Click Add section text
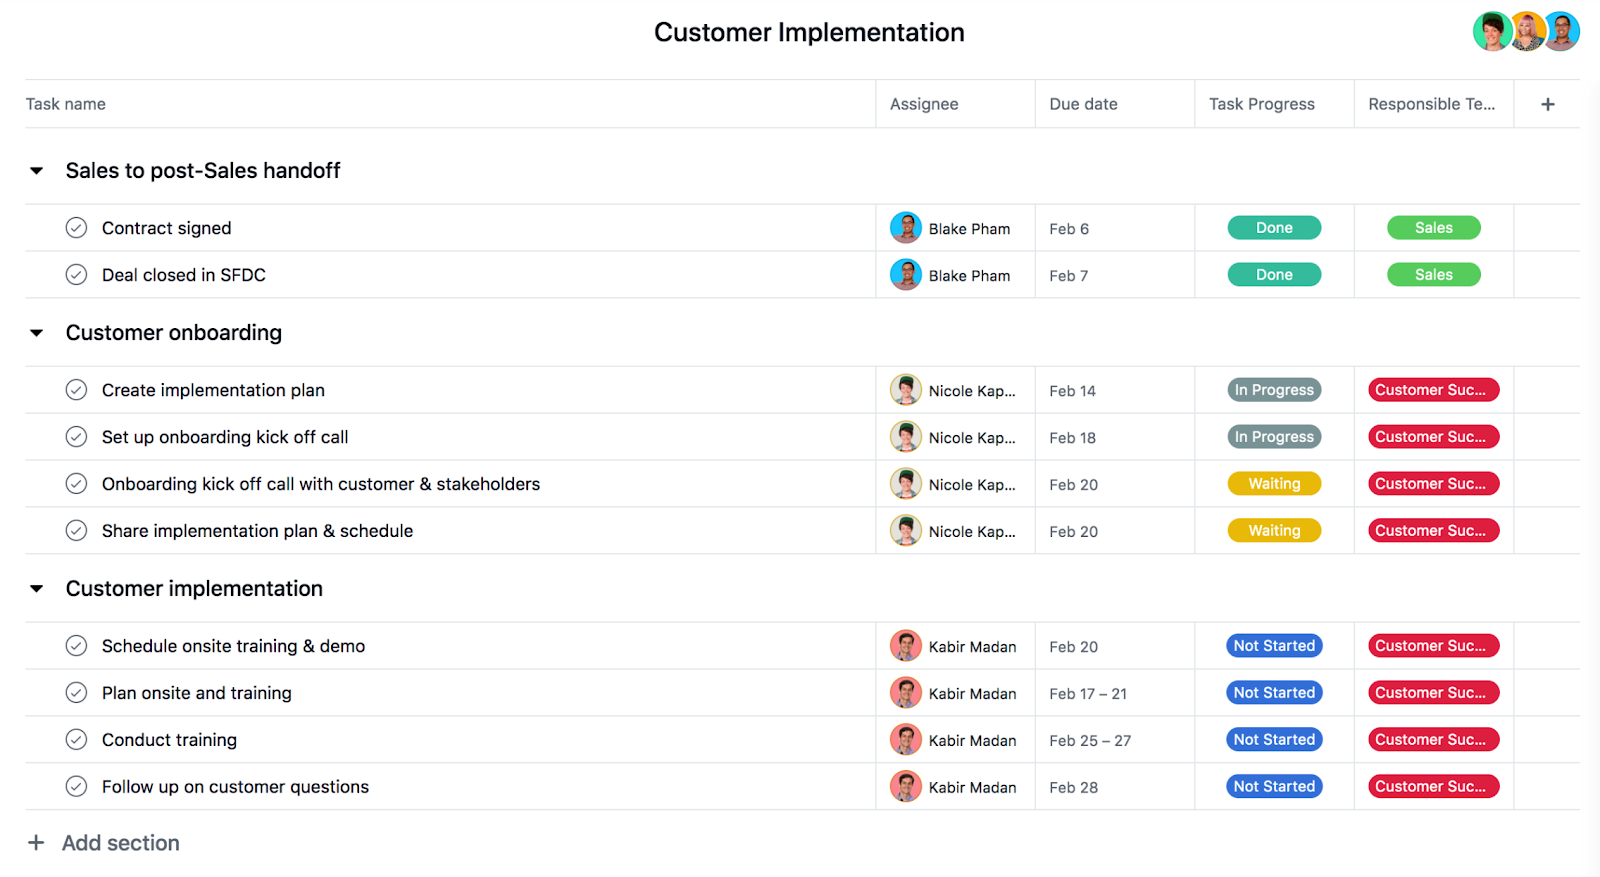The width and height of the screenshot is (1600, 877). coord(121,843)
